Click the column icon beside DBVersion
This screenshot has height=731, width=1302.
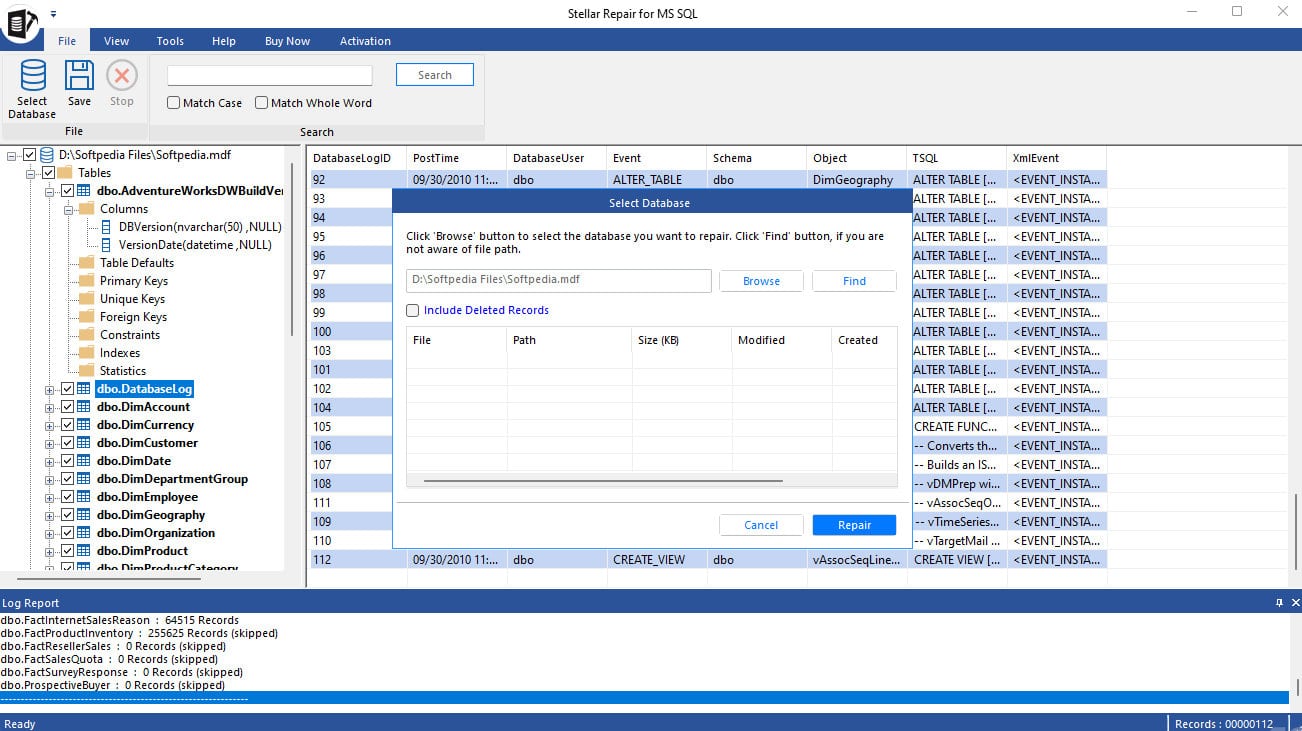click(x=108, y=227)
